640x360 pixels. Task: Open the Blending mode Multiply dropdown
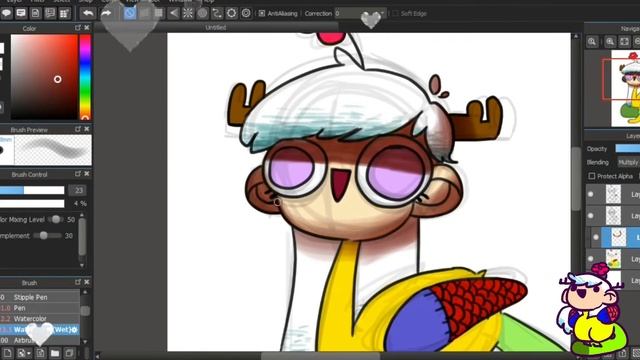pos(628,162)
